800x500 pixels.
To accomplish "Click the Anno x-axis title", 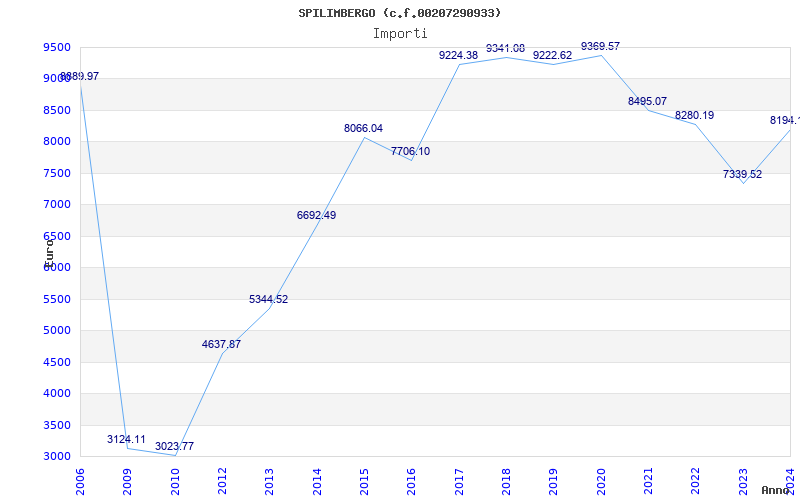I will point(775,490).
